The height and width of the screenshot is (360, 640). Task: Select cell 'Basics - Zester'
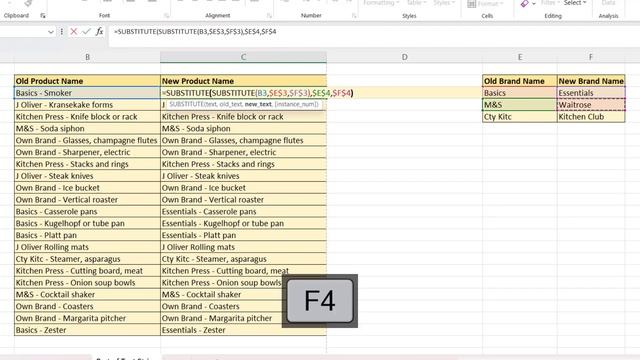coord(87,330)
